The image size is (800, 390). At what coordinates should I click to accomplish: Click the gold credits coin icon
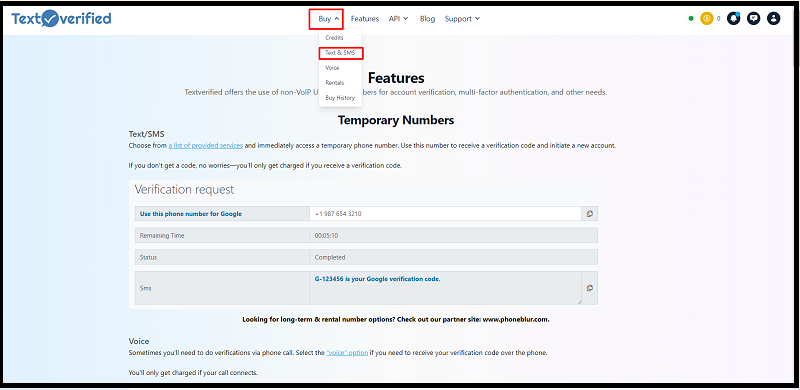707,19
